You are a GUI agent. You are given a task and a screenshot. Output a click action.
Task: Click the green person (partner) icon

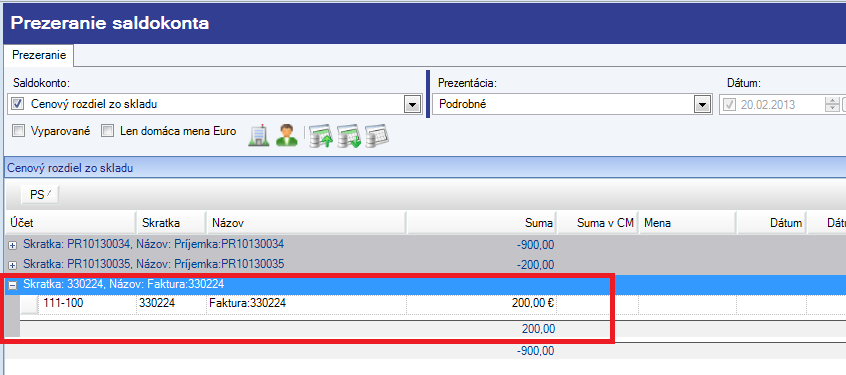tap(286, 135)
